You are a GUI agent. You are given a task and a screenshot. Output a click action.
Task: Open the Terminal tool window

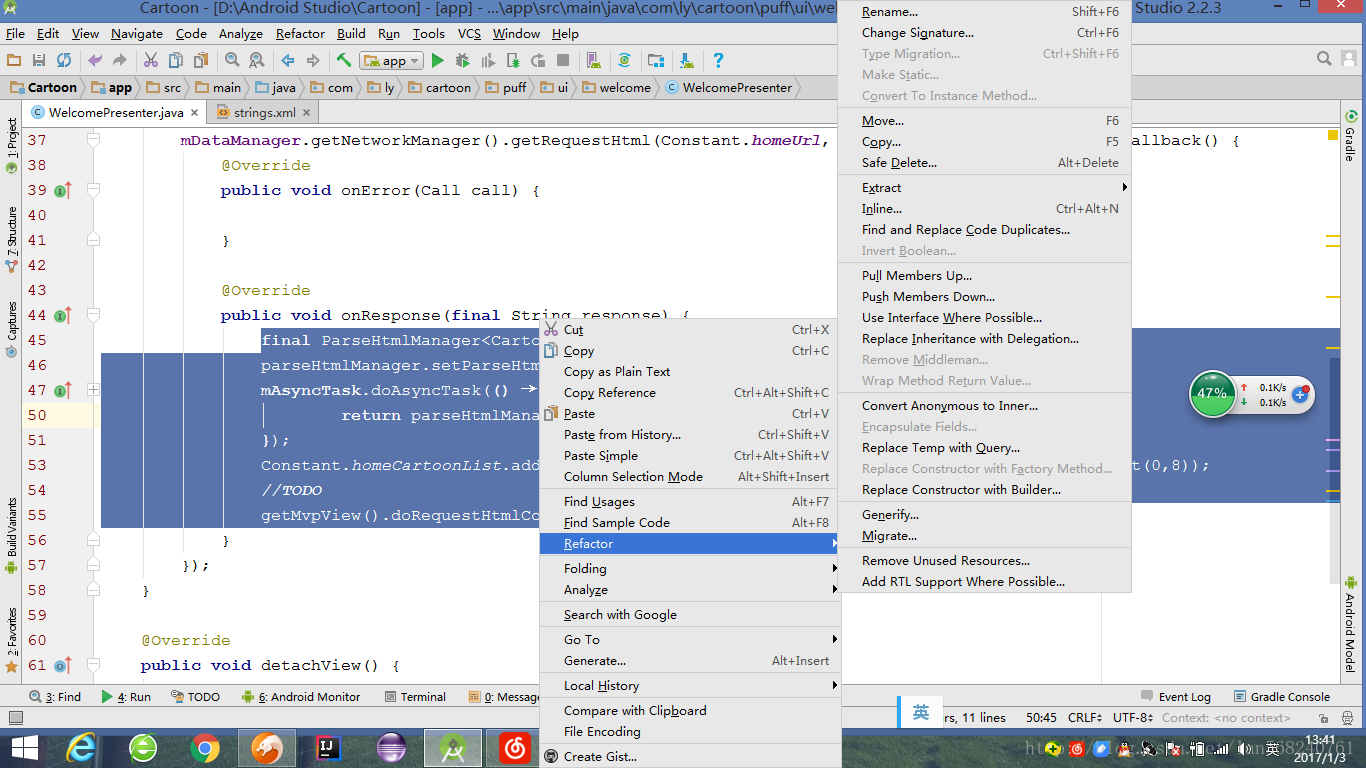(414, 697)
